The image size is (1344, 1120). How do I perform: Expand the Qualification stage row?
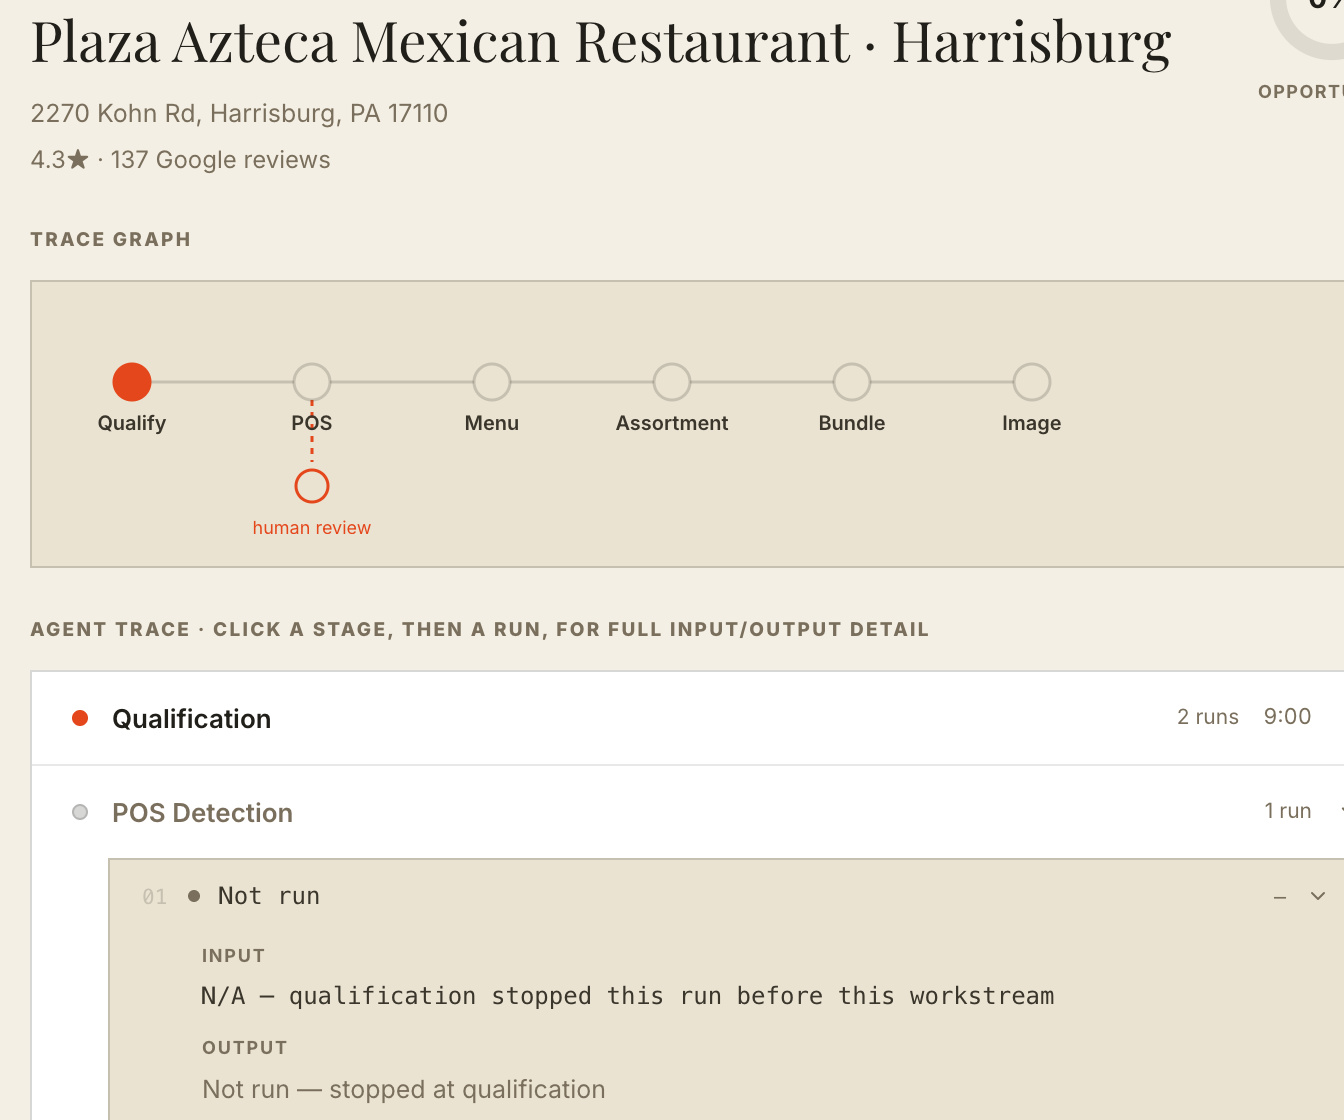[688, 718]
